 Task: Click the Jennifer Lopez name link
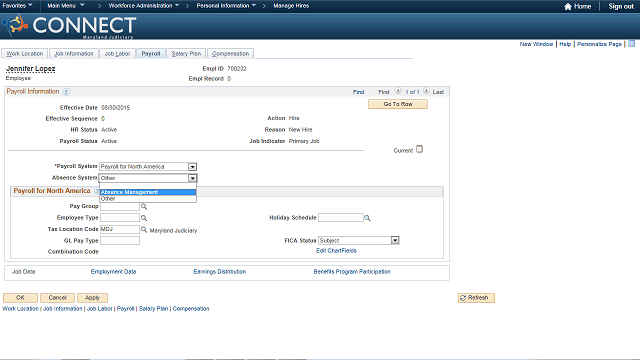coord(31,69)
